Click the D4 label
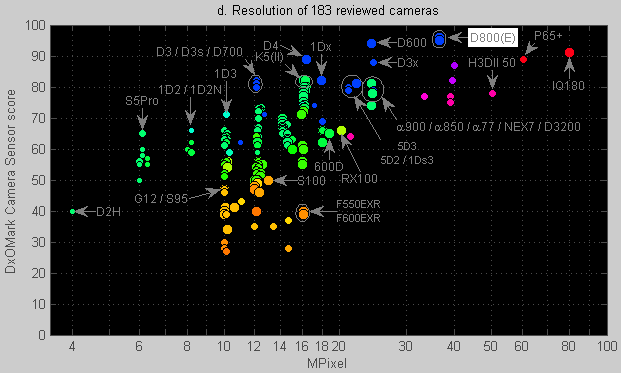The image size is (621, 373). pyautogui.click(x=271, y=46)
